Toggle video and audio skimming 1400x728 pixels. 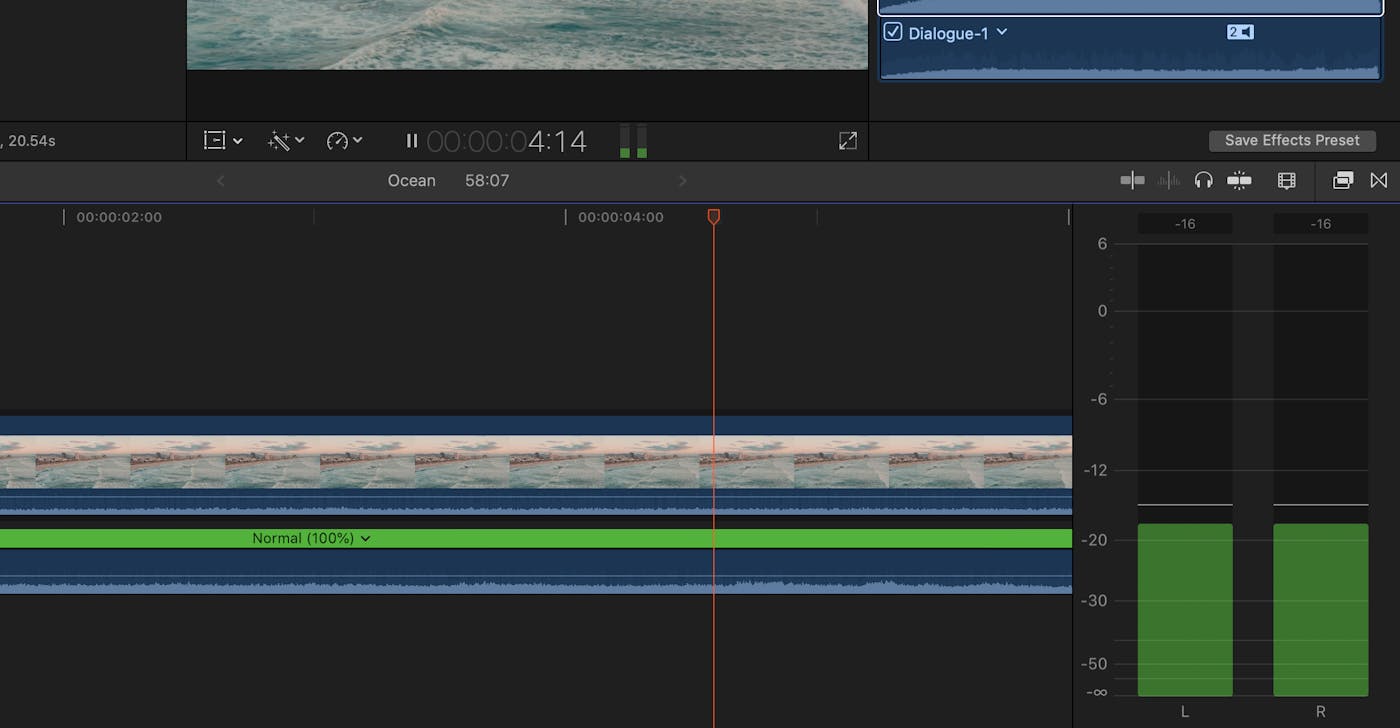click(x=1132, y=180)
